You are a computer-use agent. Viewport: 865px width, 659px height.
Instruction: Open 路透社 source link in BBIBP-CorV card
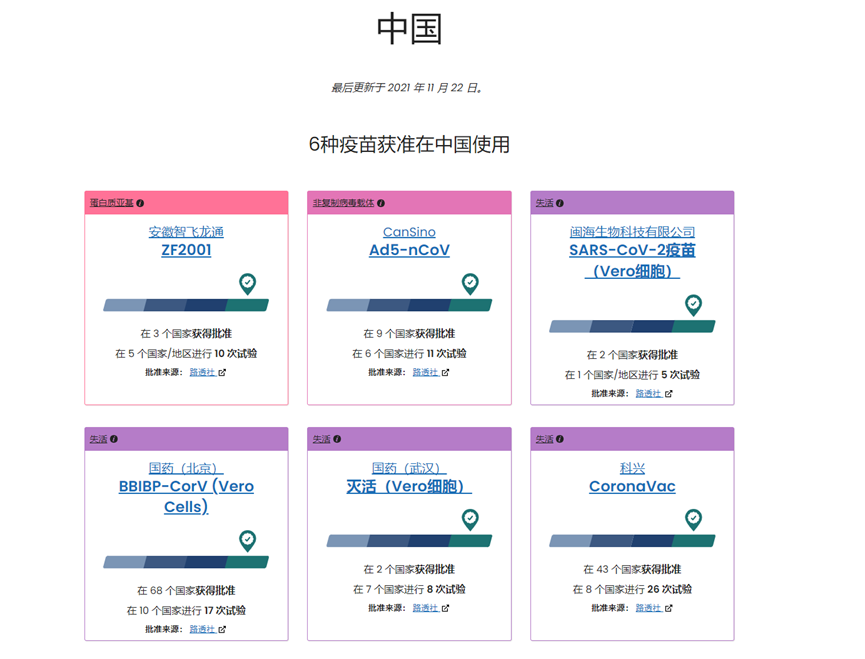click(202, 629)
